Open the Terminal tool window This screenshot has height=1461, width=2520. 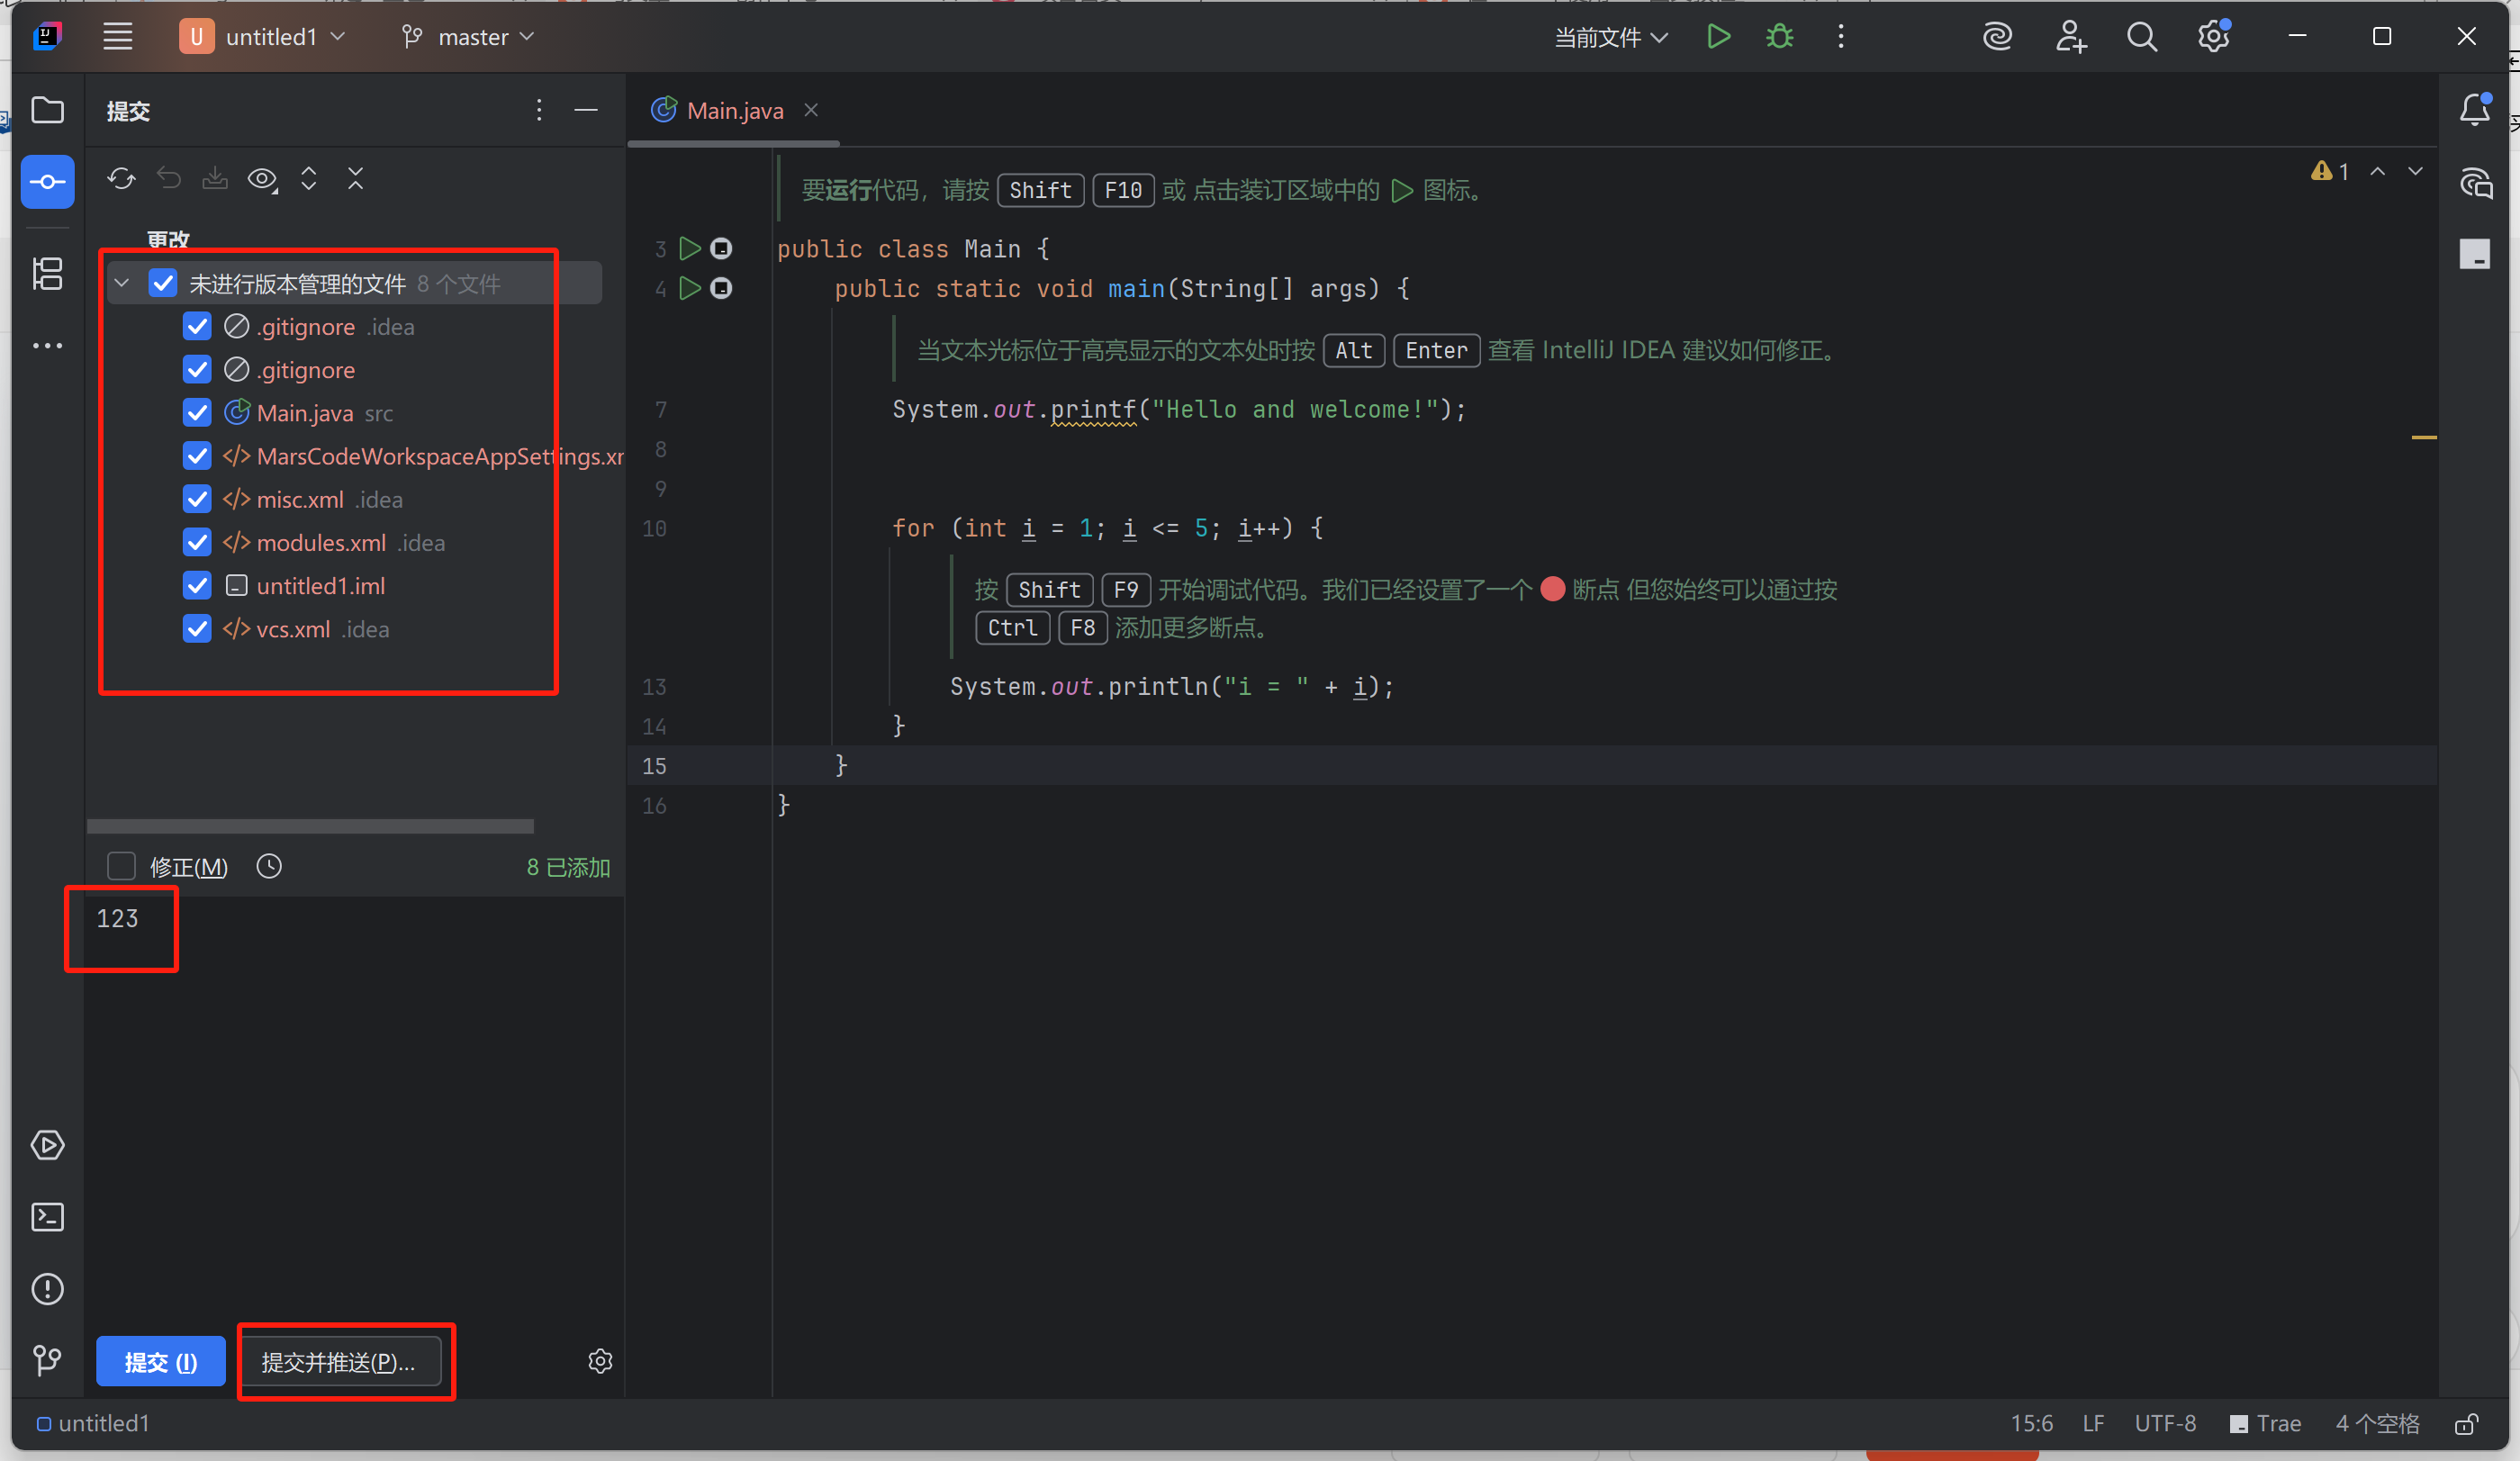47,1217
